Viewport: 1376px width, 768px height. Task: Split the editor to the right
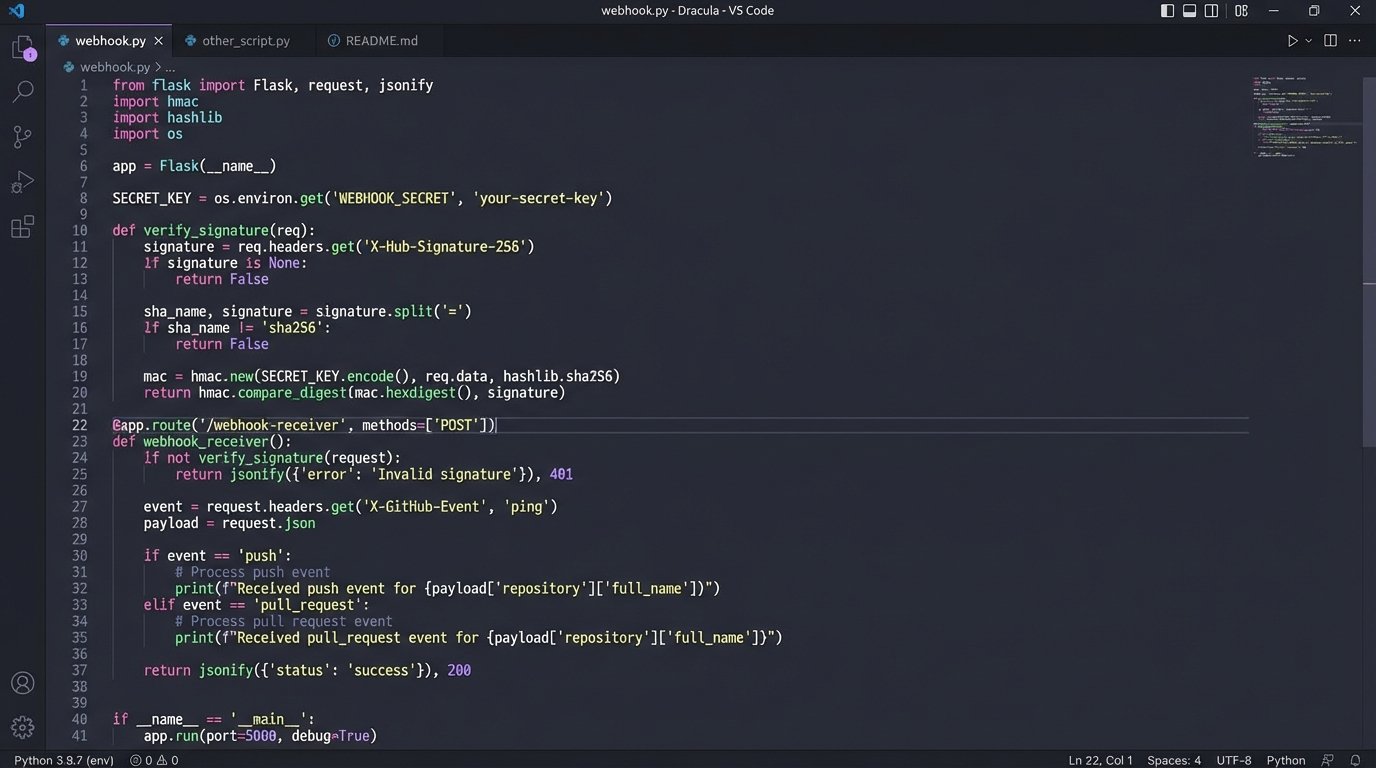coord(1330,41)
